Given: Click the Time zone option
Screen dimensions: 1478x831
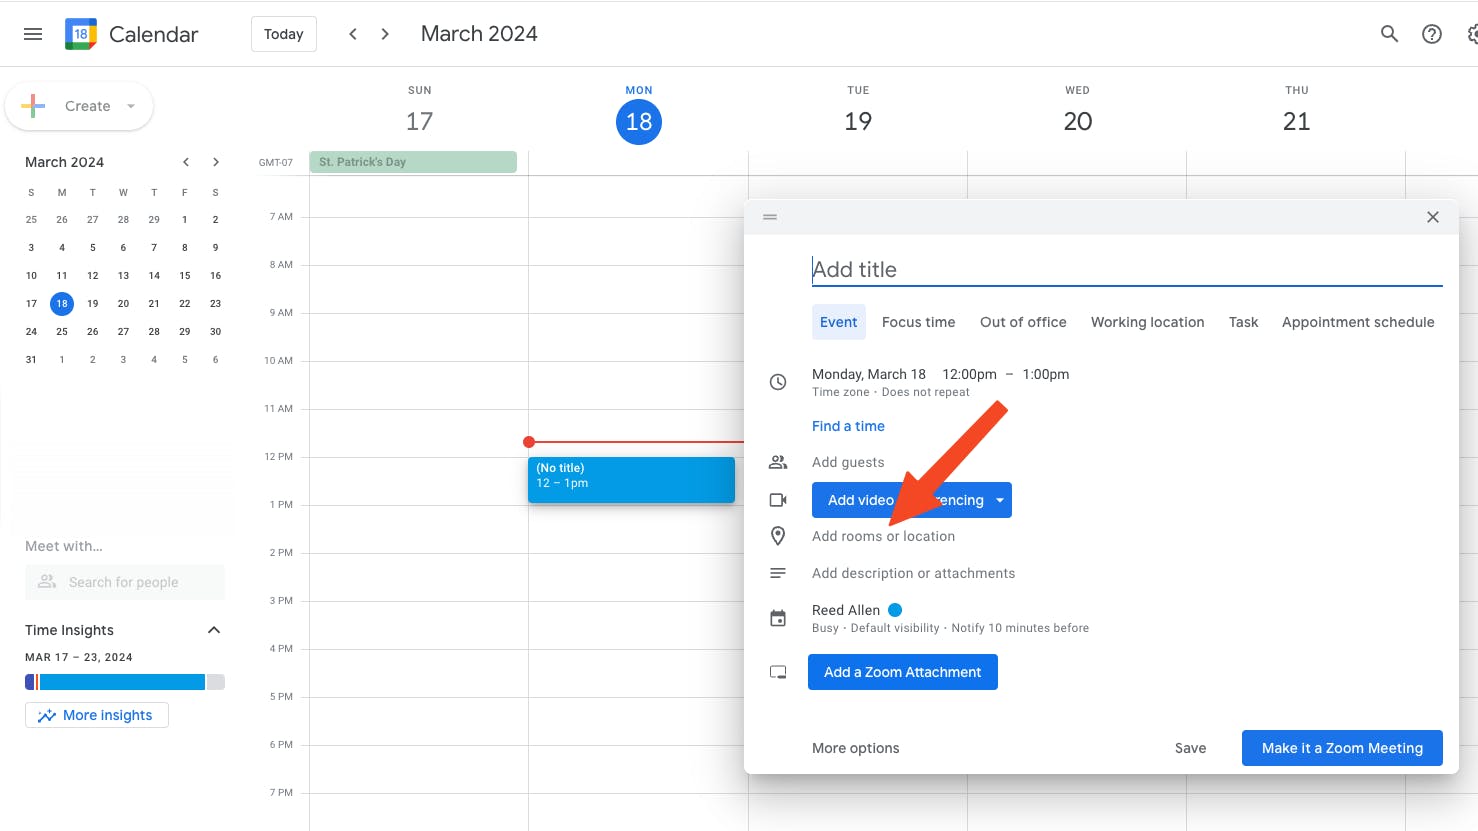Looking at the screenshot, I should (841, 392).
